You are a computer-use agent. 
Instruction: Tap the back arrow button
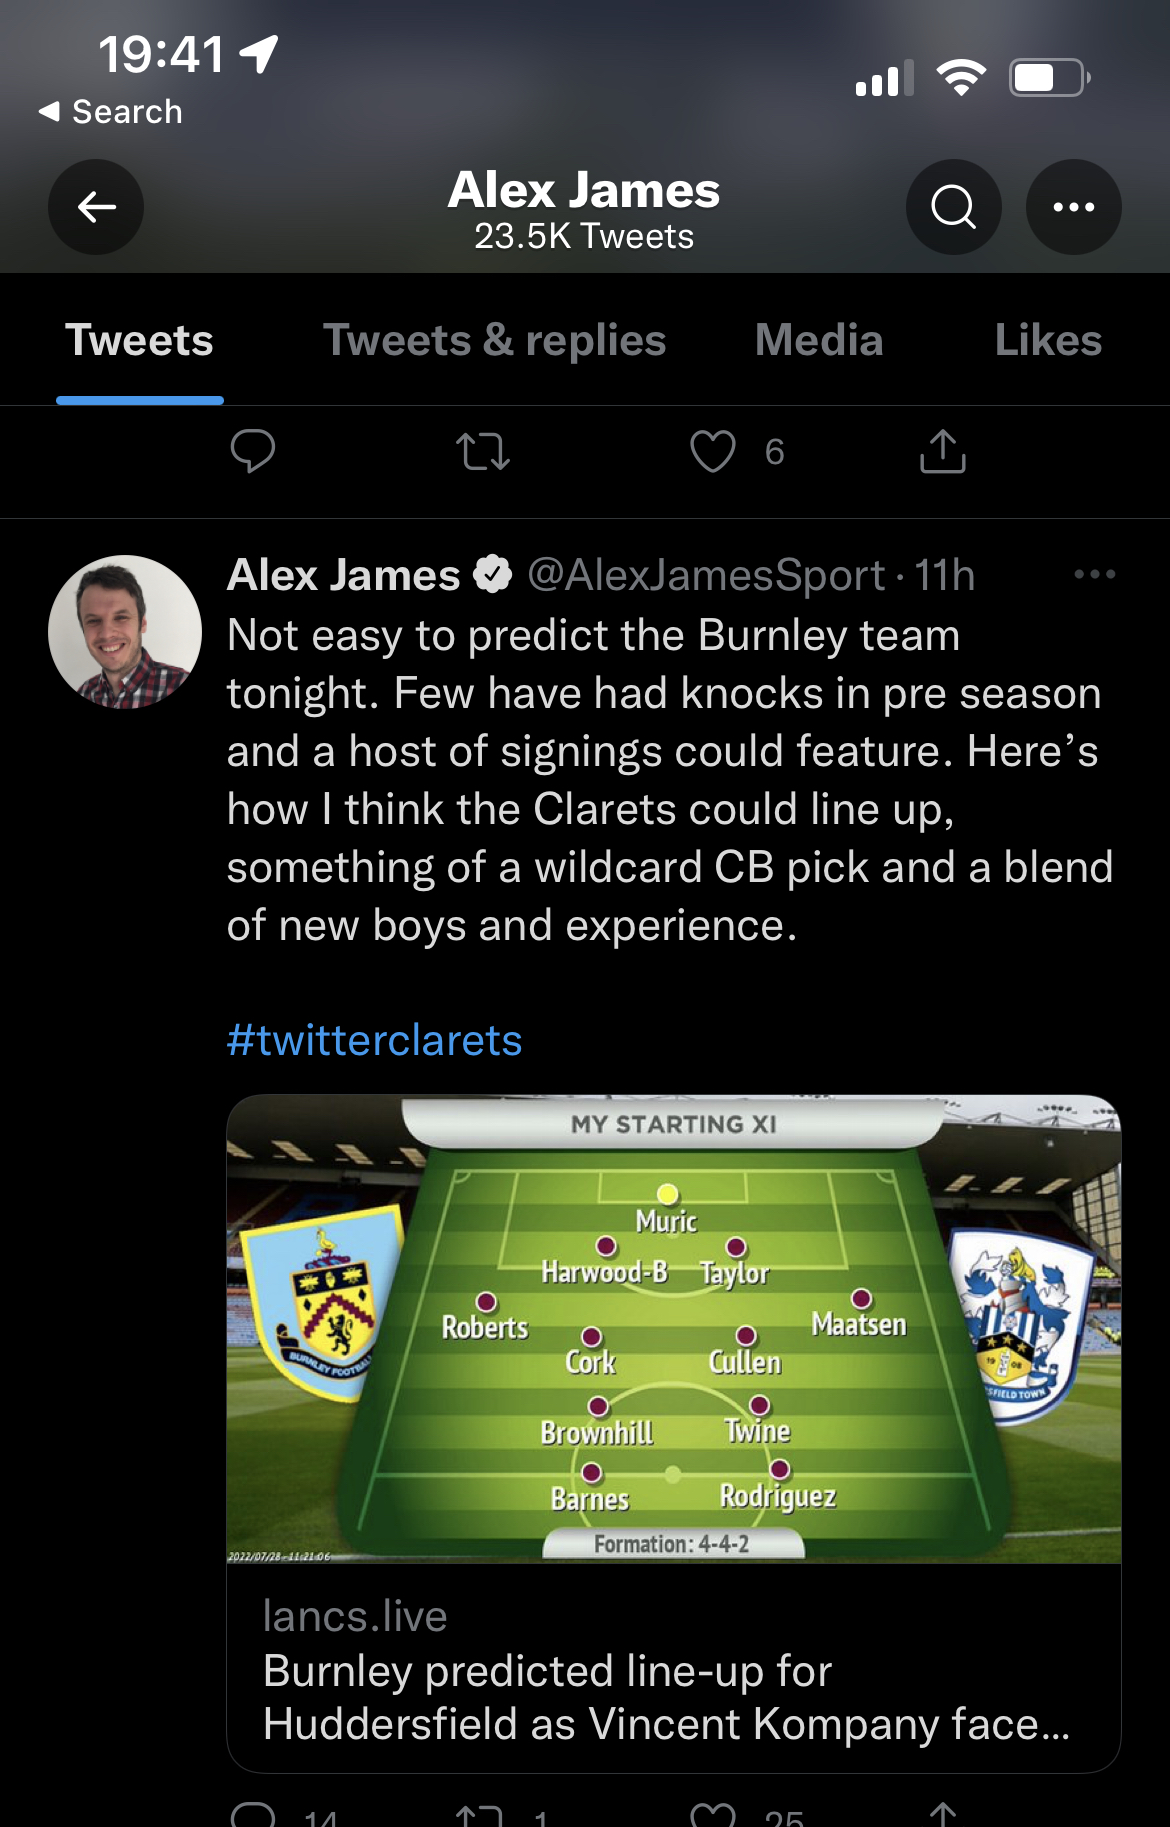96,207
